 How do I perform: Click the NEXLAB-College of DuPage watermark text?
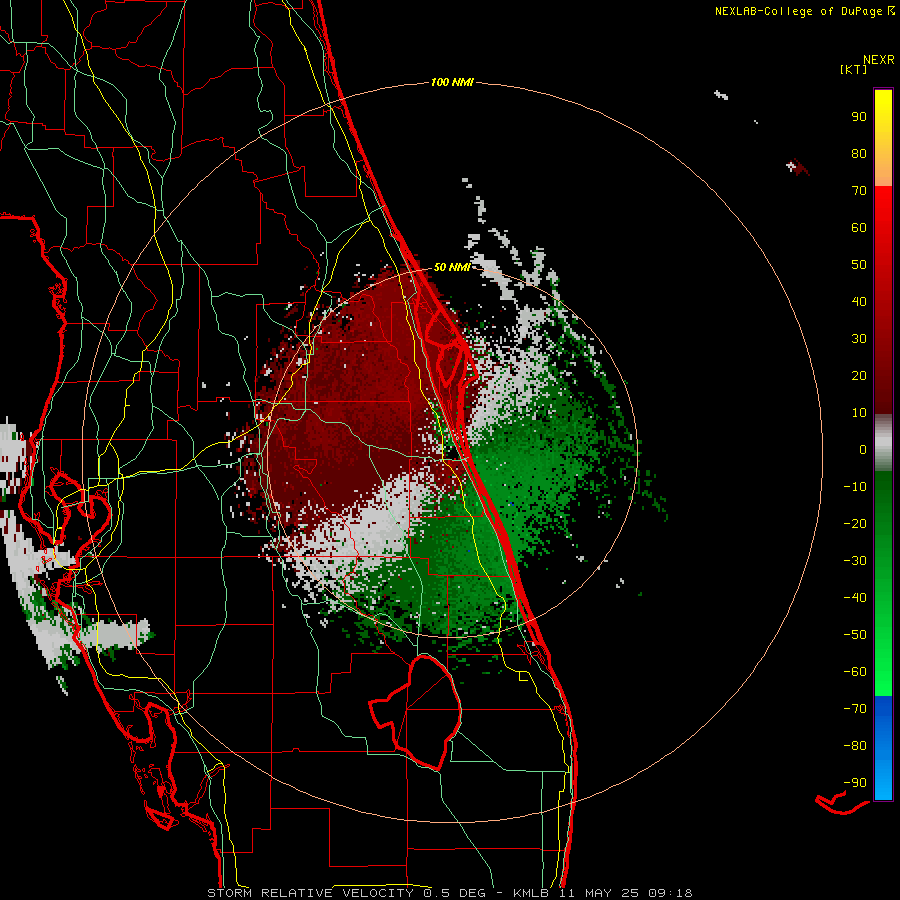pyautogui.click(x=805, y=11)
